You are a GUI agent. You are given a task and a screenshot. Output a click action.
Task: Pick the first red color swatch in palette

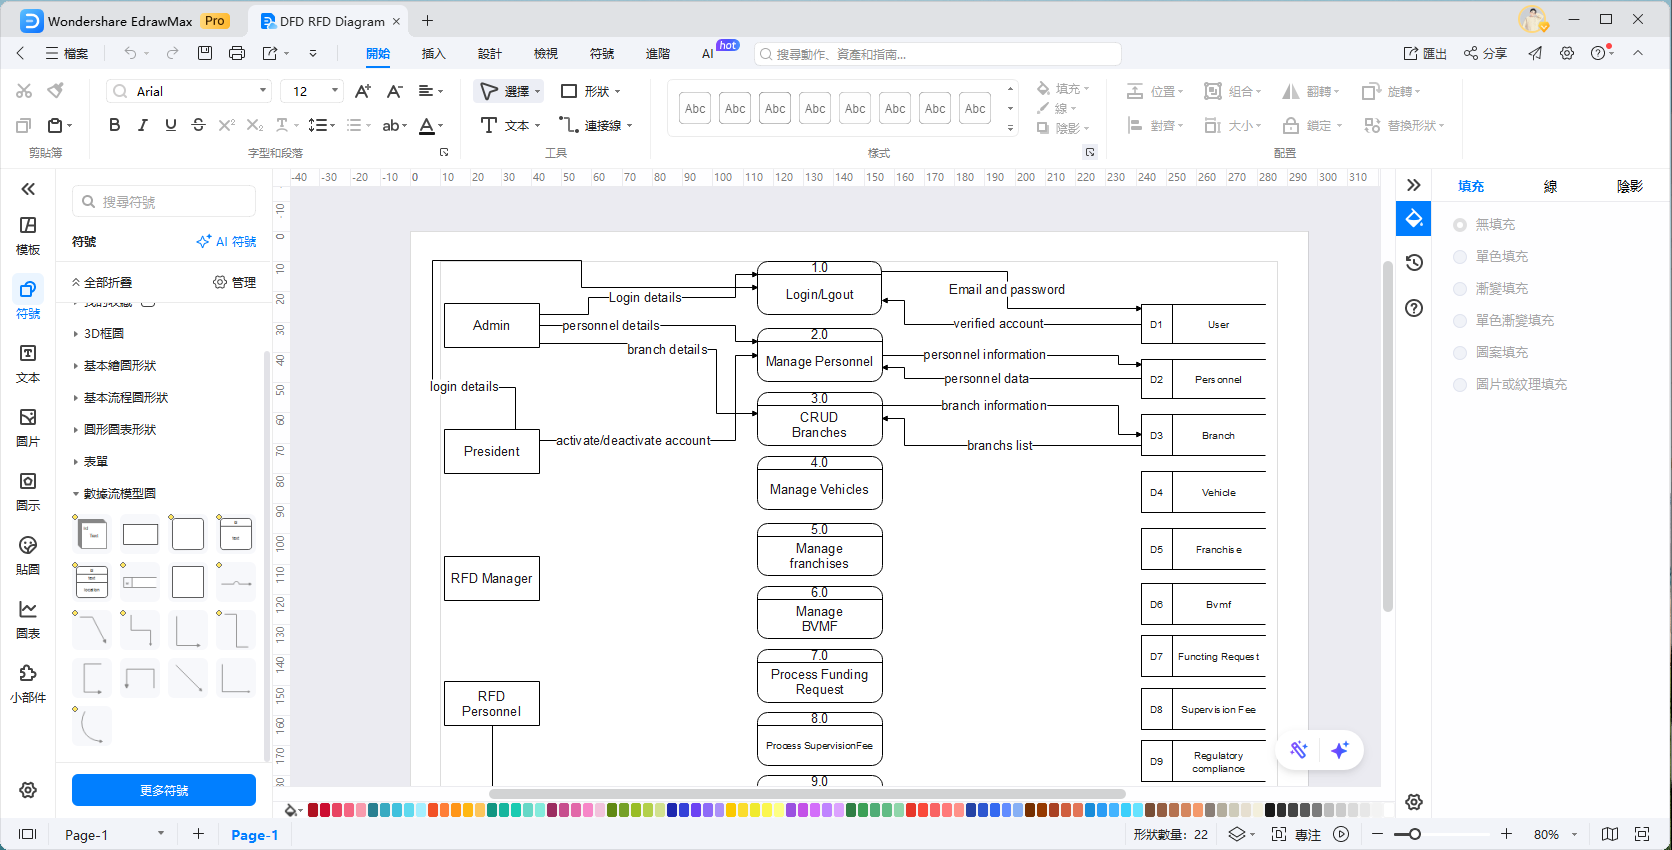coord(313,810)
